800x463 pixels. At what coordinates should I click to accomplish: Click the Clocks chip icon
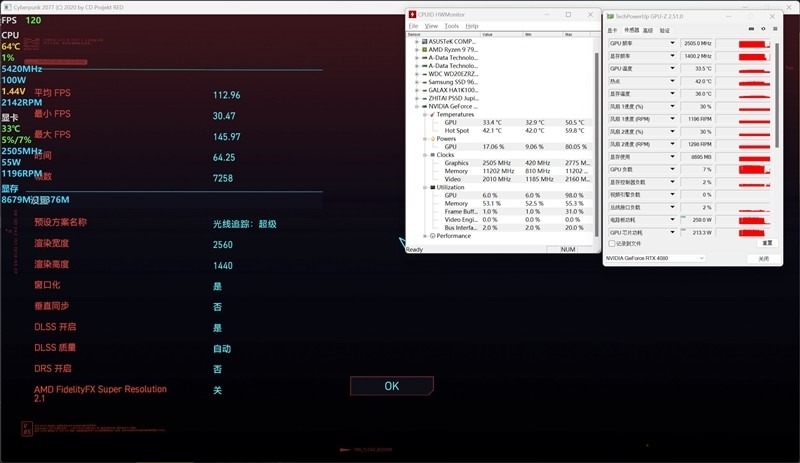433,155
